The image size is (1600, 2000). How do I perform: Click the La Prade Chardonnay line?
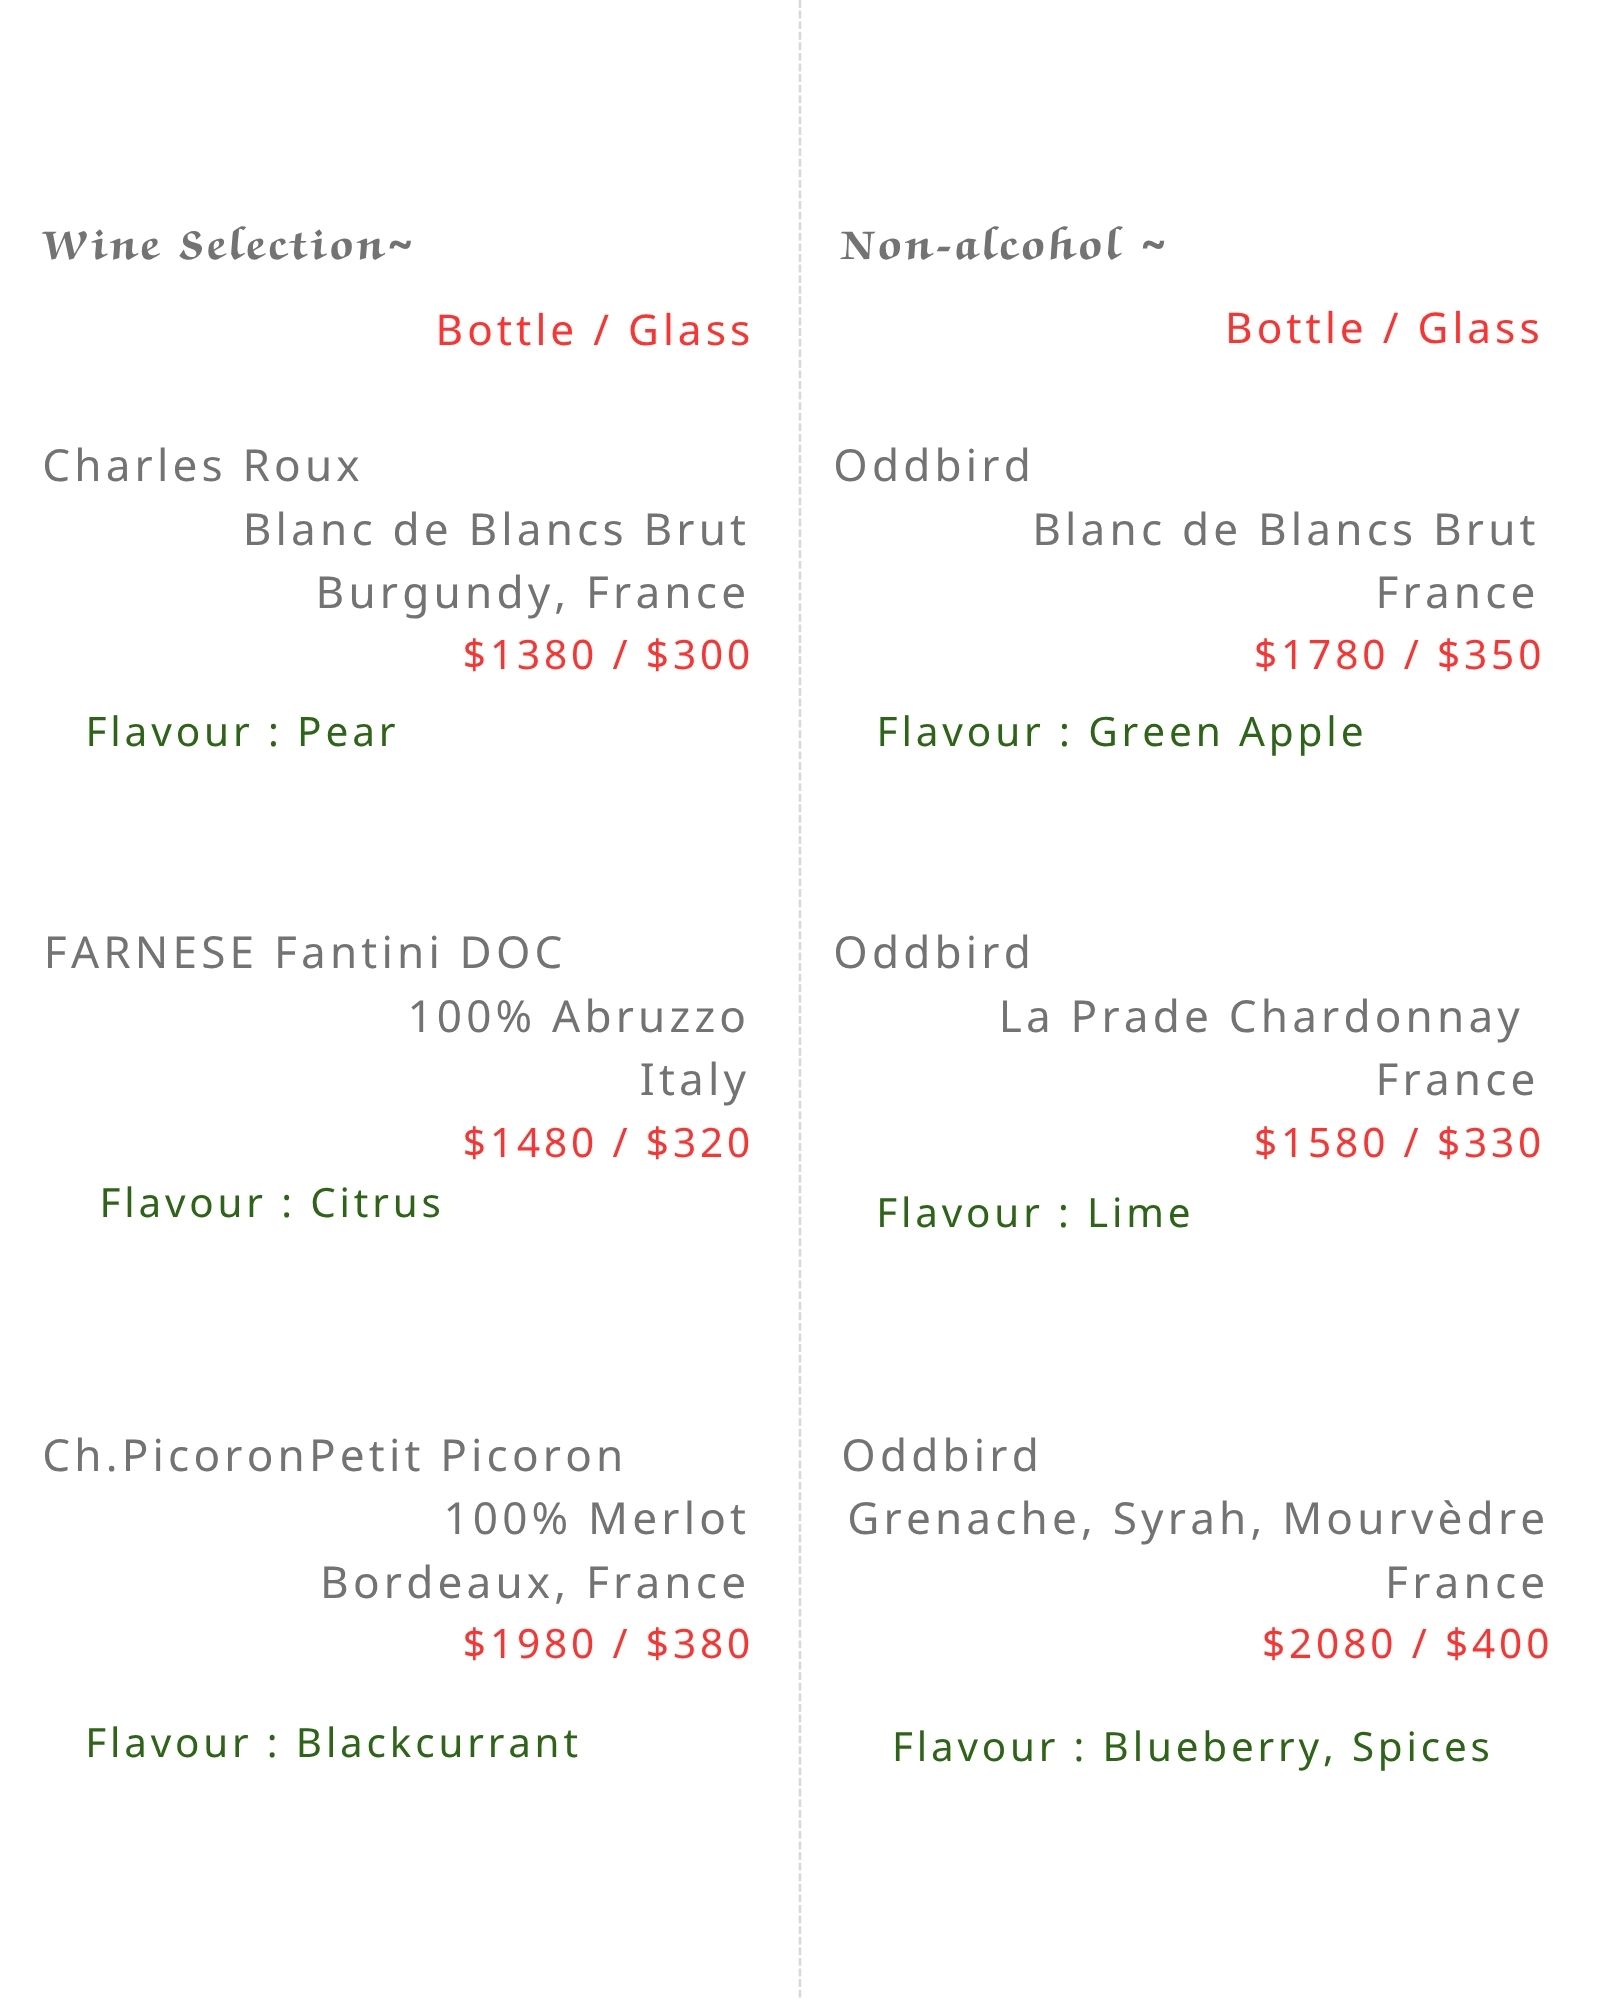pyautogui.click(x=1259, y=1017)
